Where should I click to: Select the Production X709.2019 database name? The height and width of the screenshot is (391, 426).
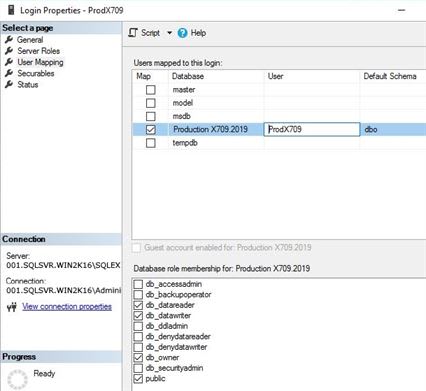tap(210, 129)
